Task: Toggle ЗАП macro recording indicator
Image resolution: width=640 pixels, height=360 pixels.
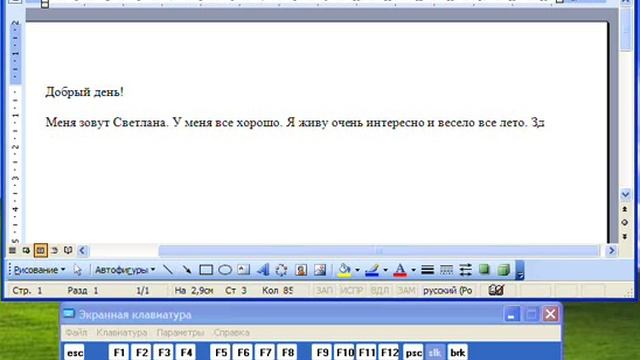Action: click(324, 291)
